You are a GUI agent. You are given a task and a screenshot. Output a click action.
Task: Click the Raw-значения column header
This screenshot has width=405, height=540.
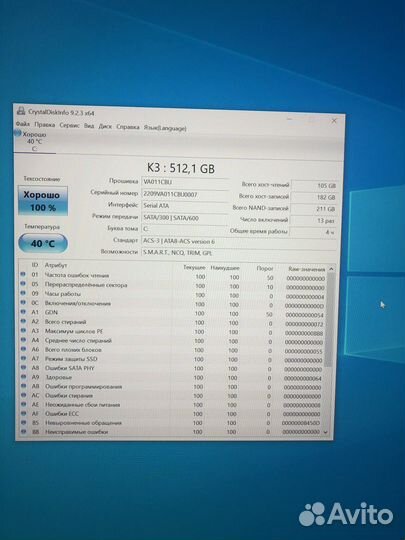pyautogui.click(x=307, y=269)
